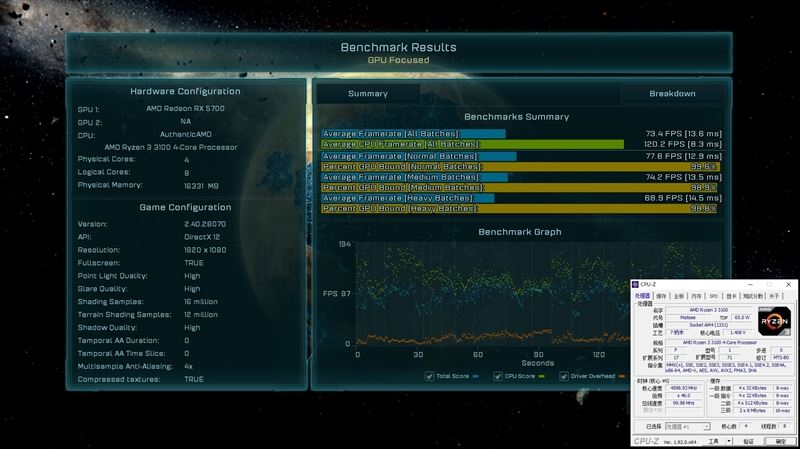Switch to the Breakdown tab

click(x=671, y=94)
